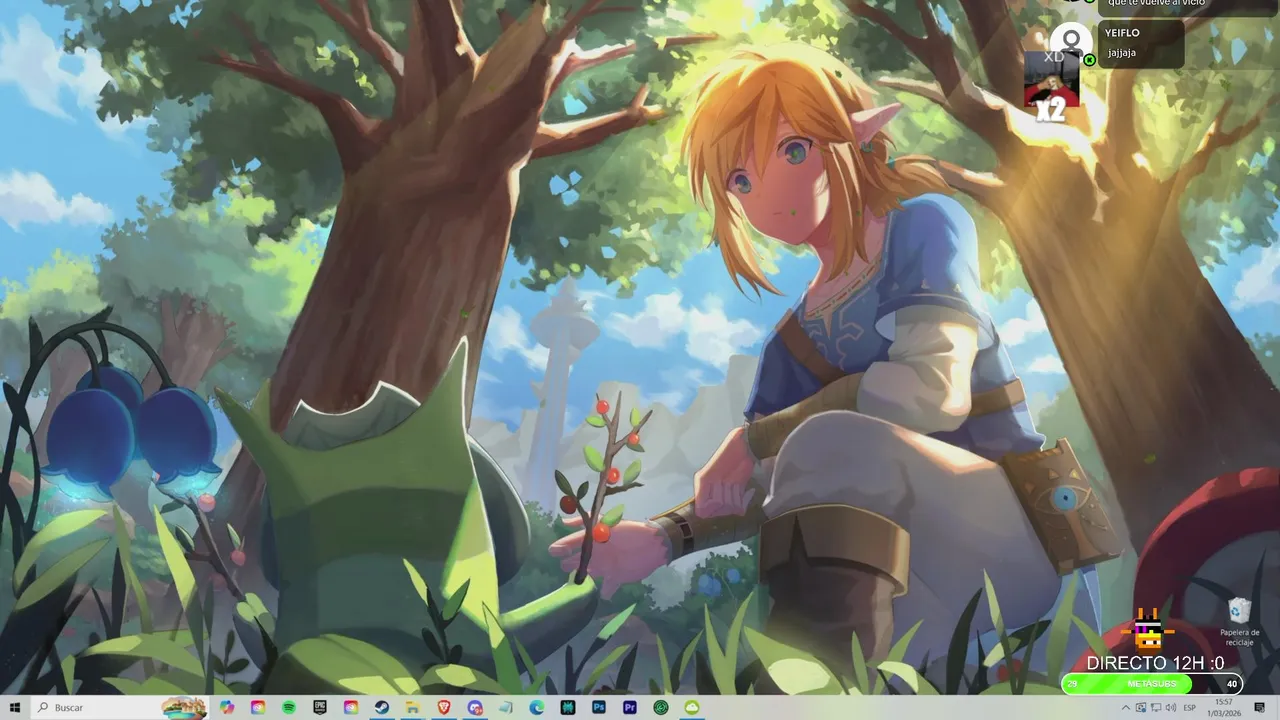Image resolution: width=1280 pixels, height=720 pixels.
Task: Launch Microsoft Edge from the taskbar
Action: tap(537, 707)
